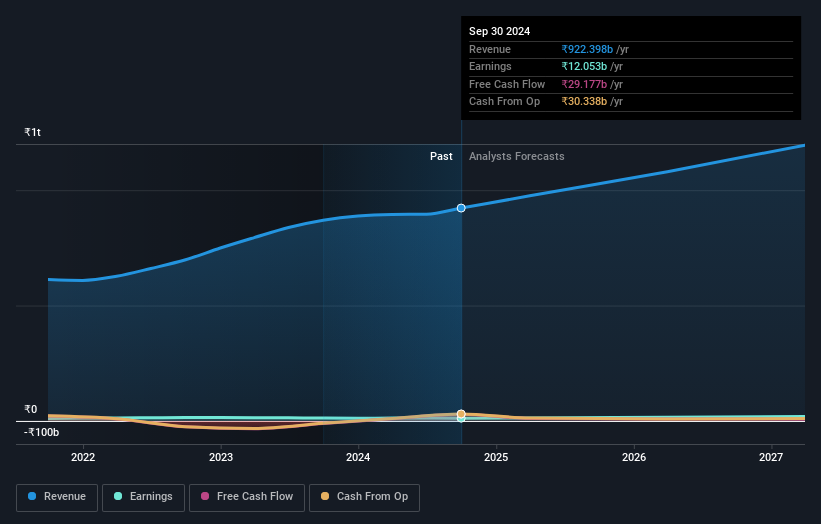Click the 2024 x-axis label

tap(358, 458)
